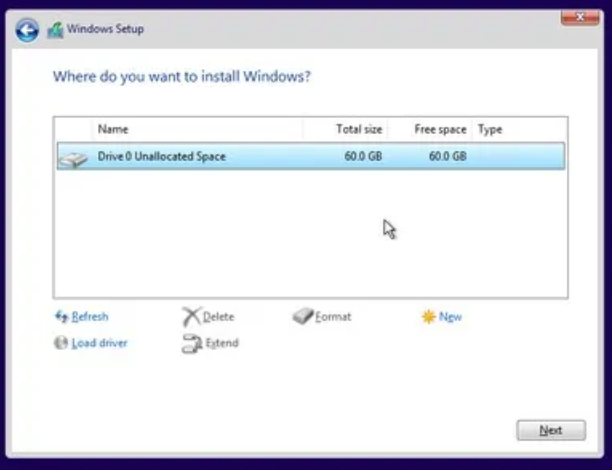
Task: Choose the Extend partition option
Action: [x=222, y=343]
